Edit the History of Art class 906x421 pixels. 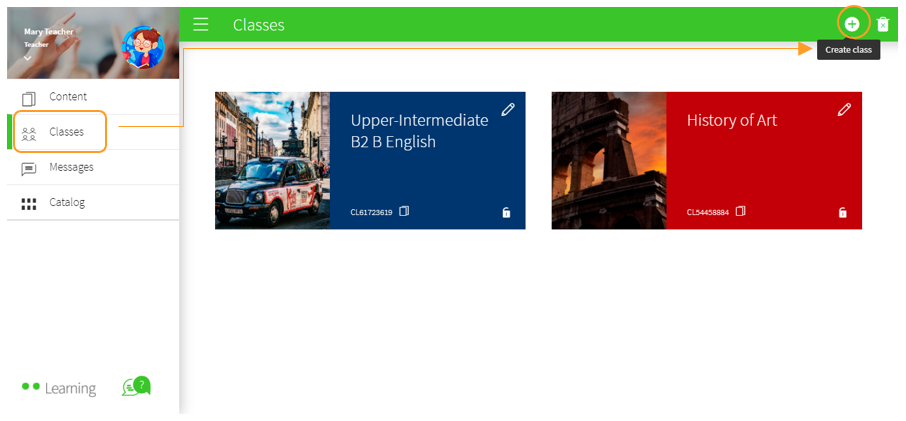(844, 109)
